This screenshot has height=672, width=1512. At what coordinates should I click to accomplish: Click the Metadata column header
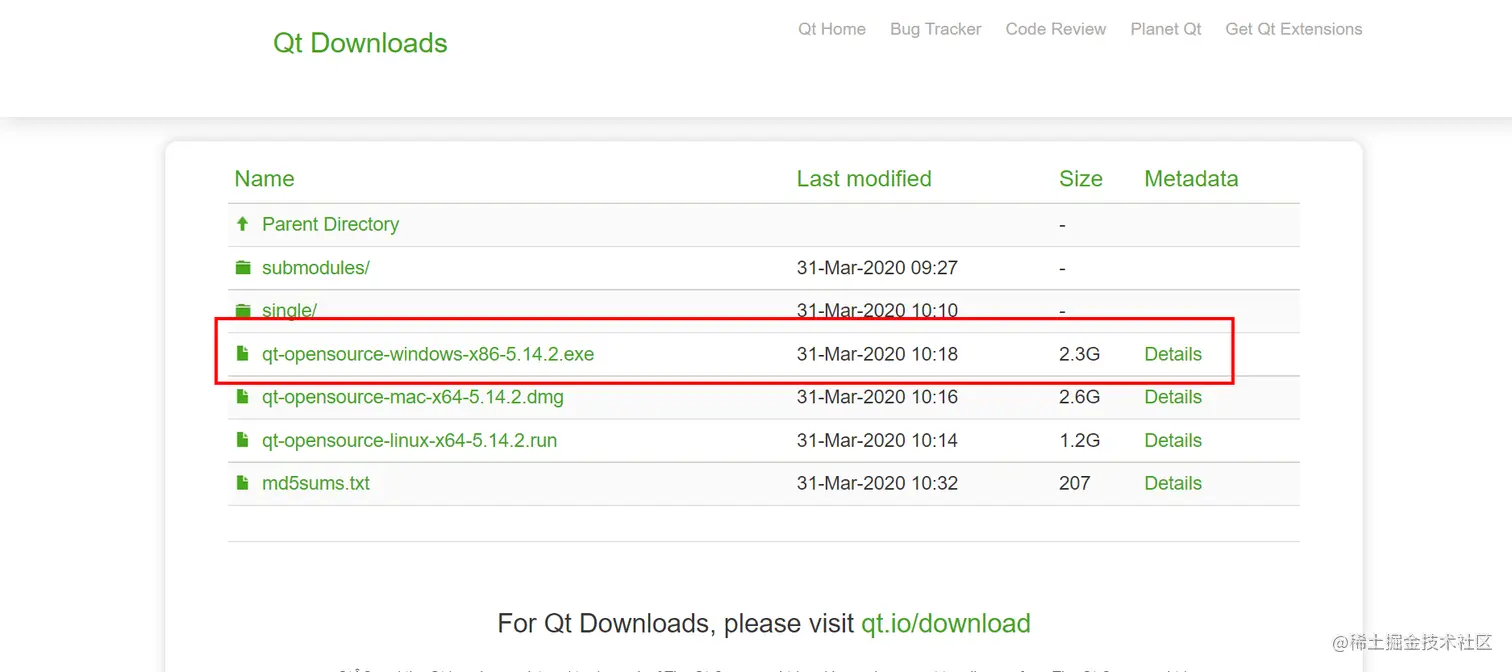tap(1191, 179)
